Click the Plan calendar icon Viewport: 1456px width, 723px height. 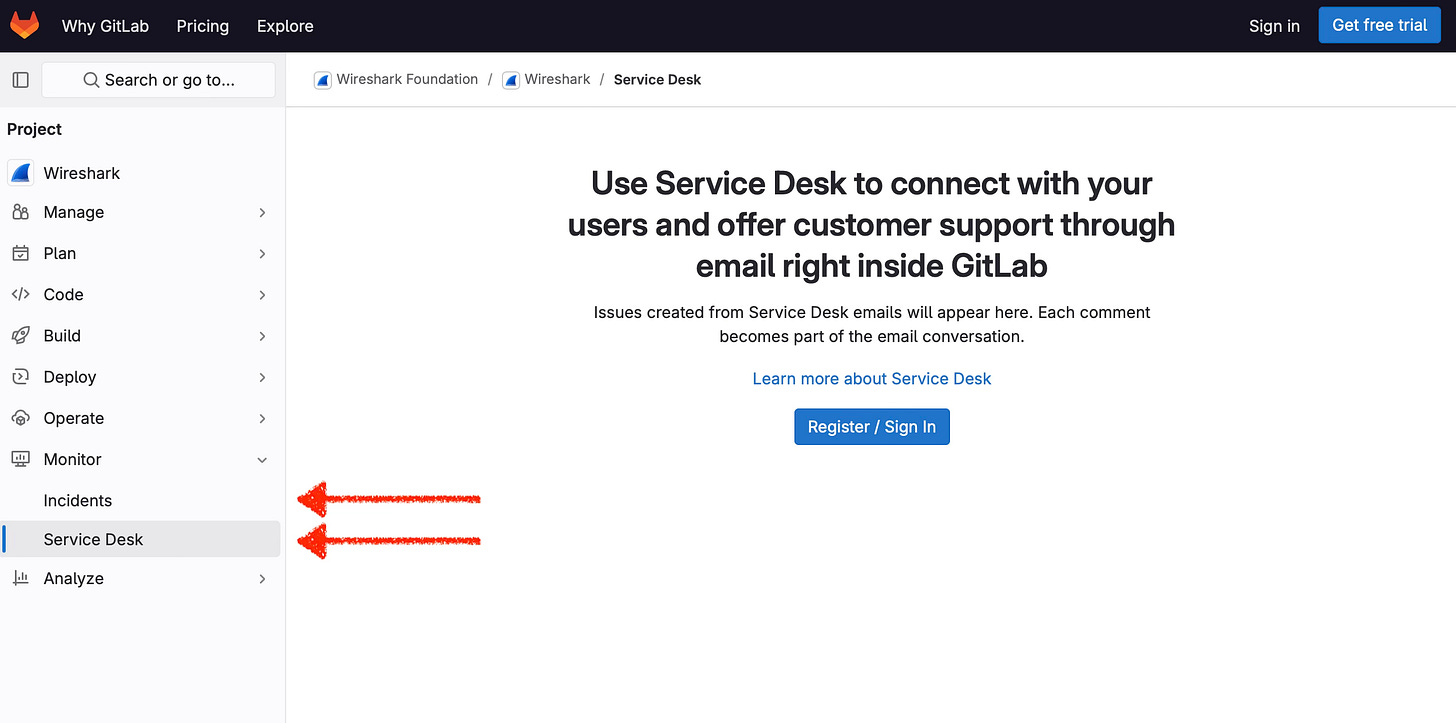[21, 253]
